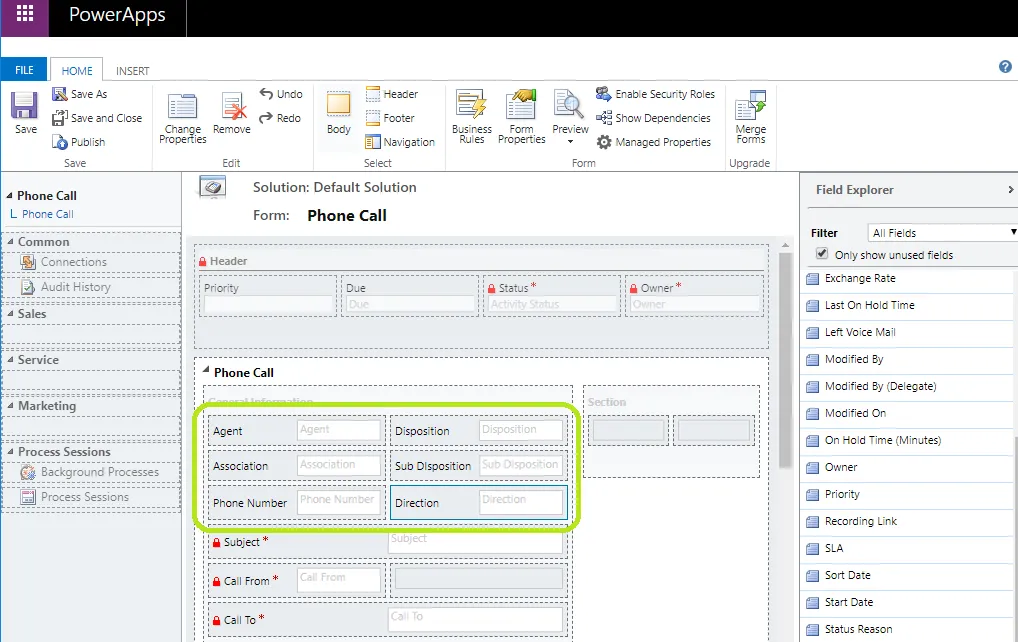1018x642 pixels.
Task: Click the phone call form icon
Action: coord(212,188)
